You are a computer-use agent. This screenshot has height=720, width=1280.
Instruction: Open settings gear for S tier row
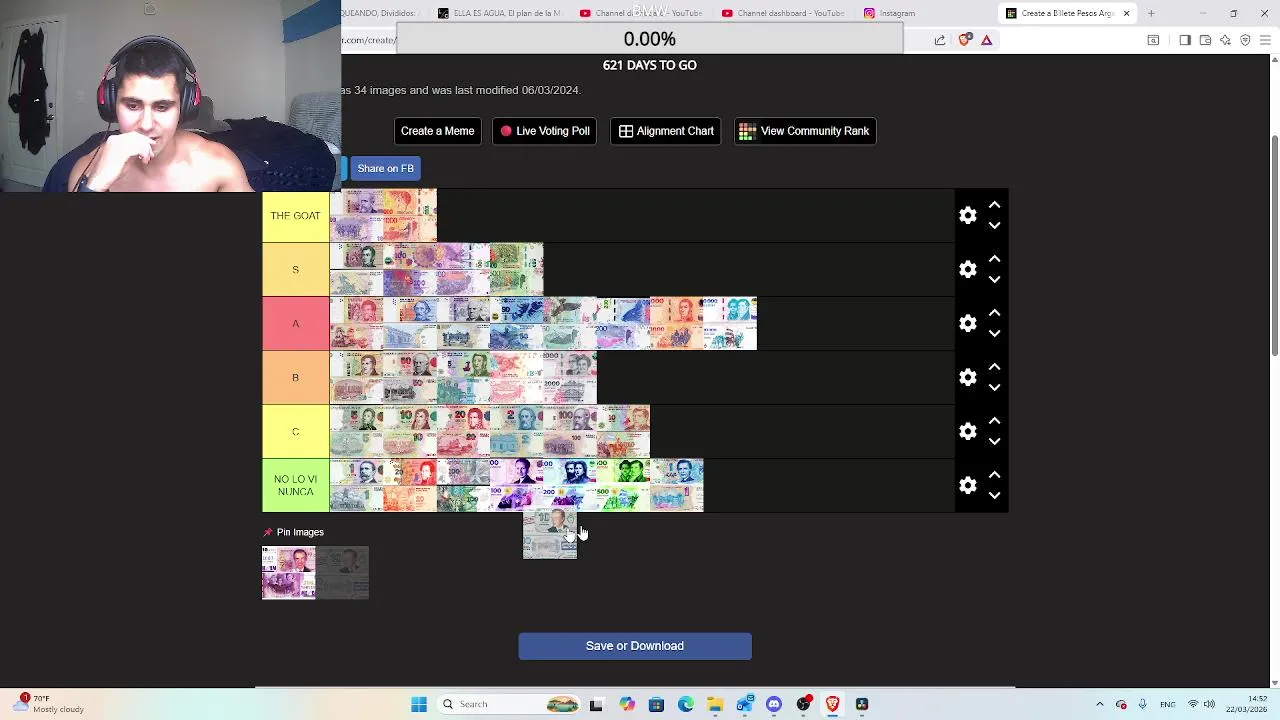coord(967,269)
